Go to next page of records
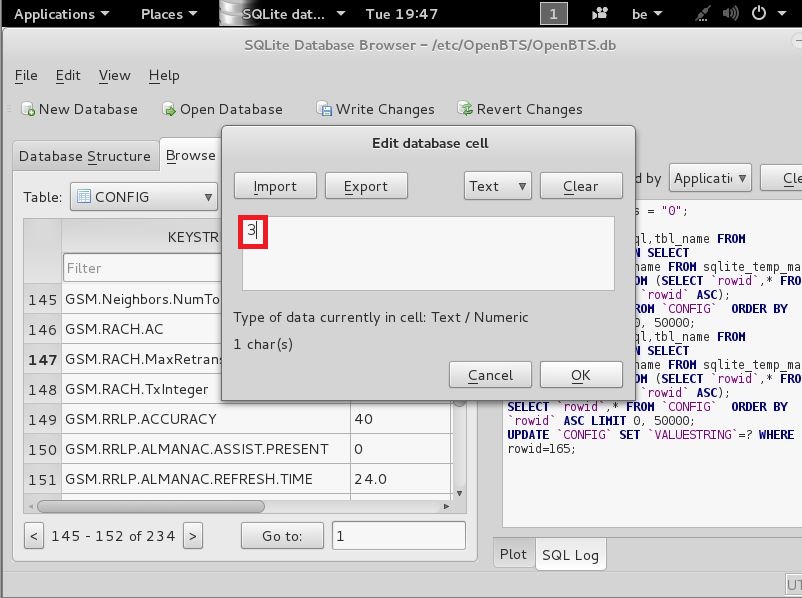 point(193,536)
